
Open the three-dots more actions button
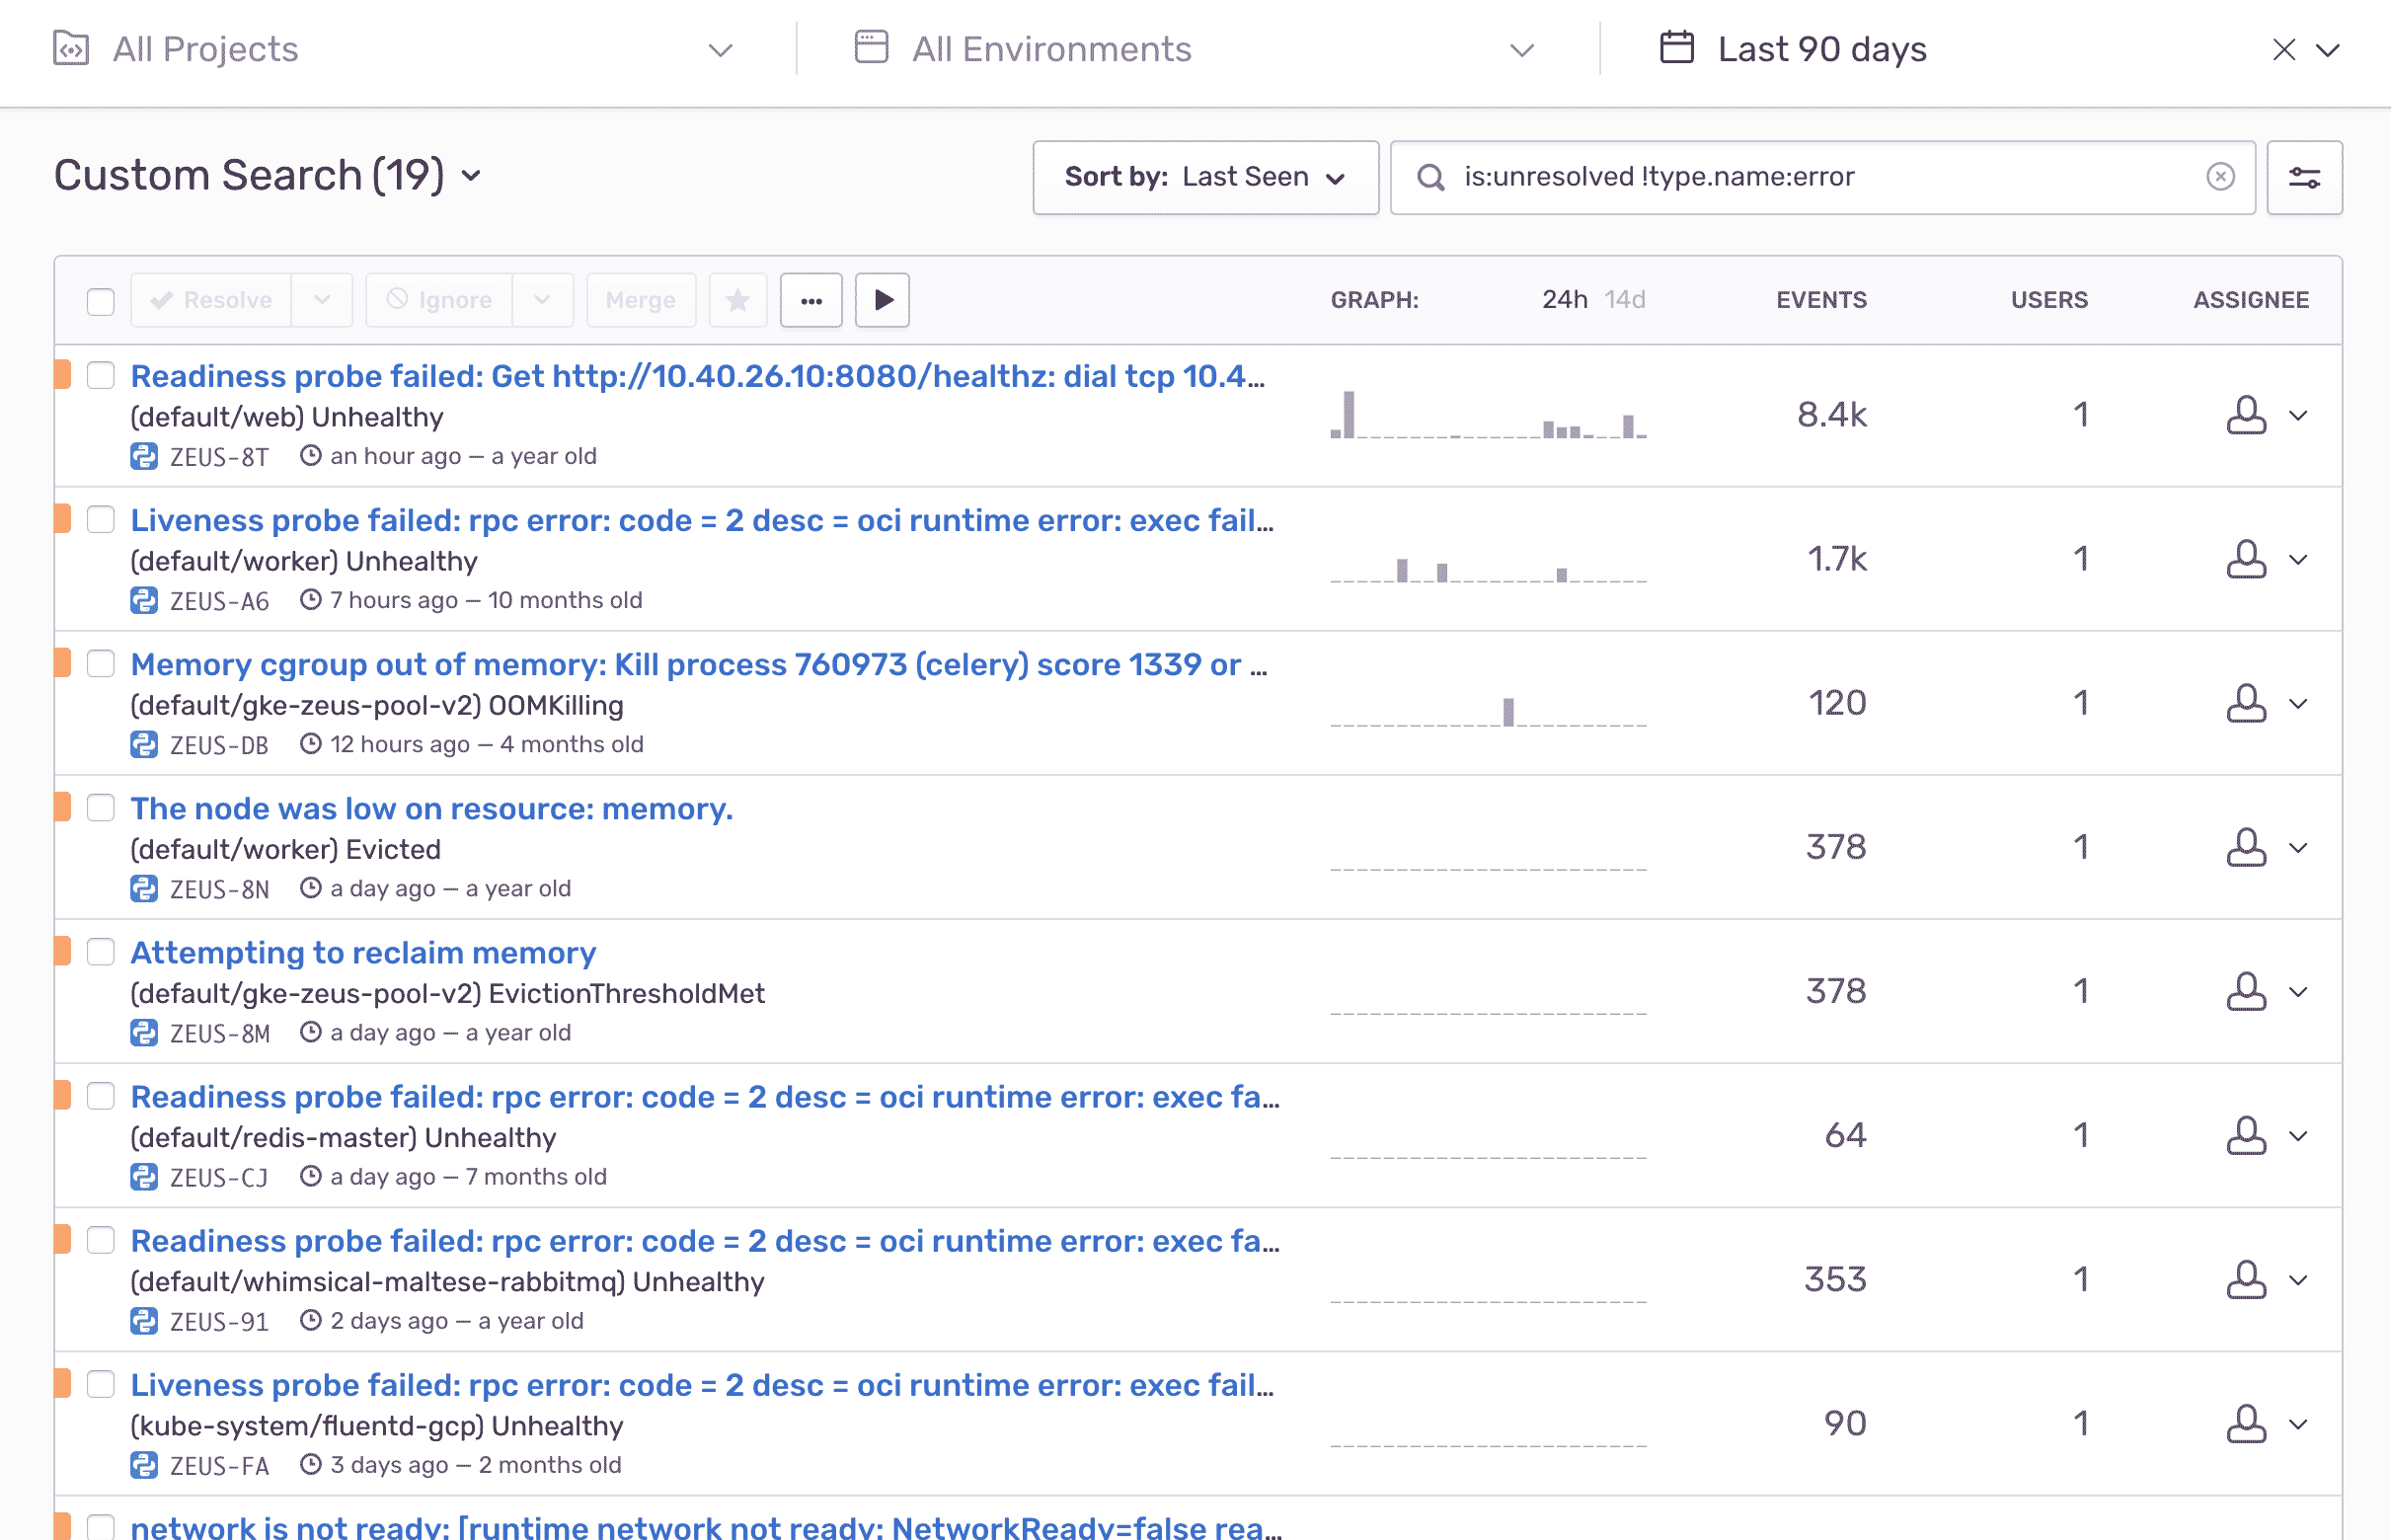coord(811,300)
